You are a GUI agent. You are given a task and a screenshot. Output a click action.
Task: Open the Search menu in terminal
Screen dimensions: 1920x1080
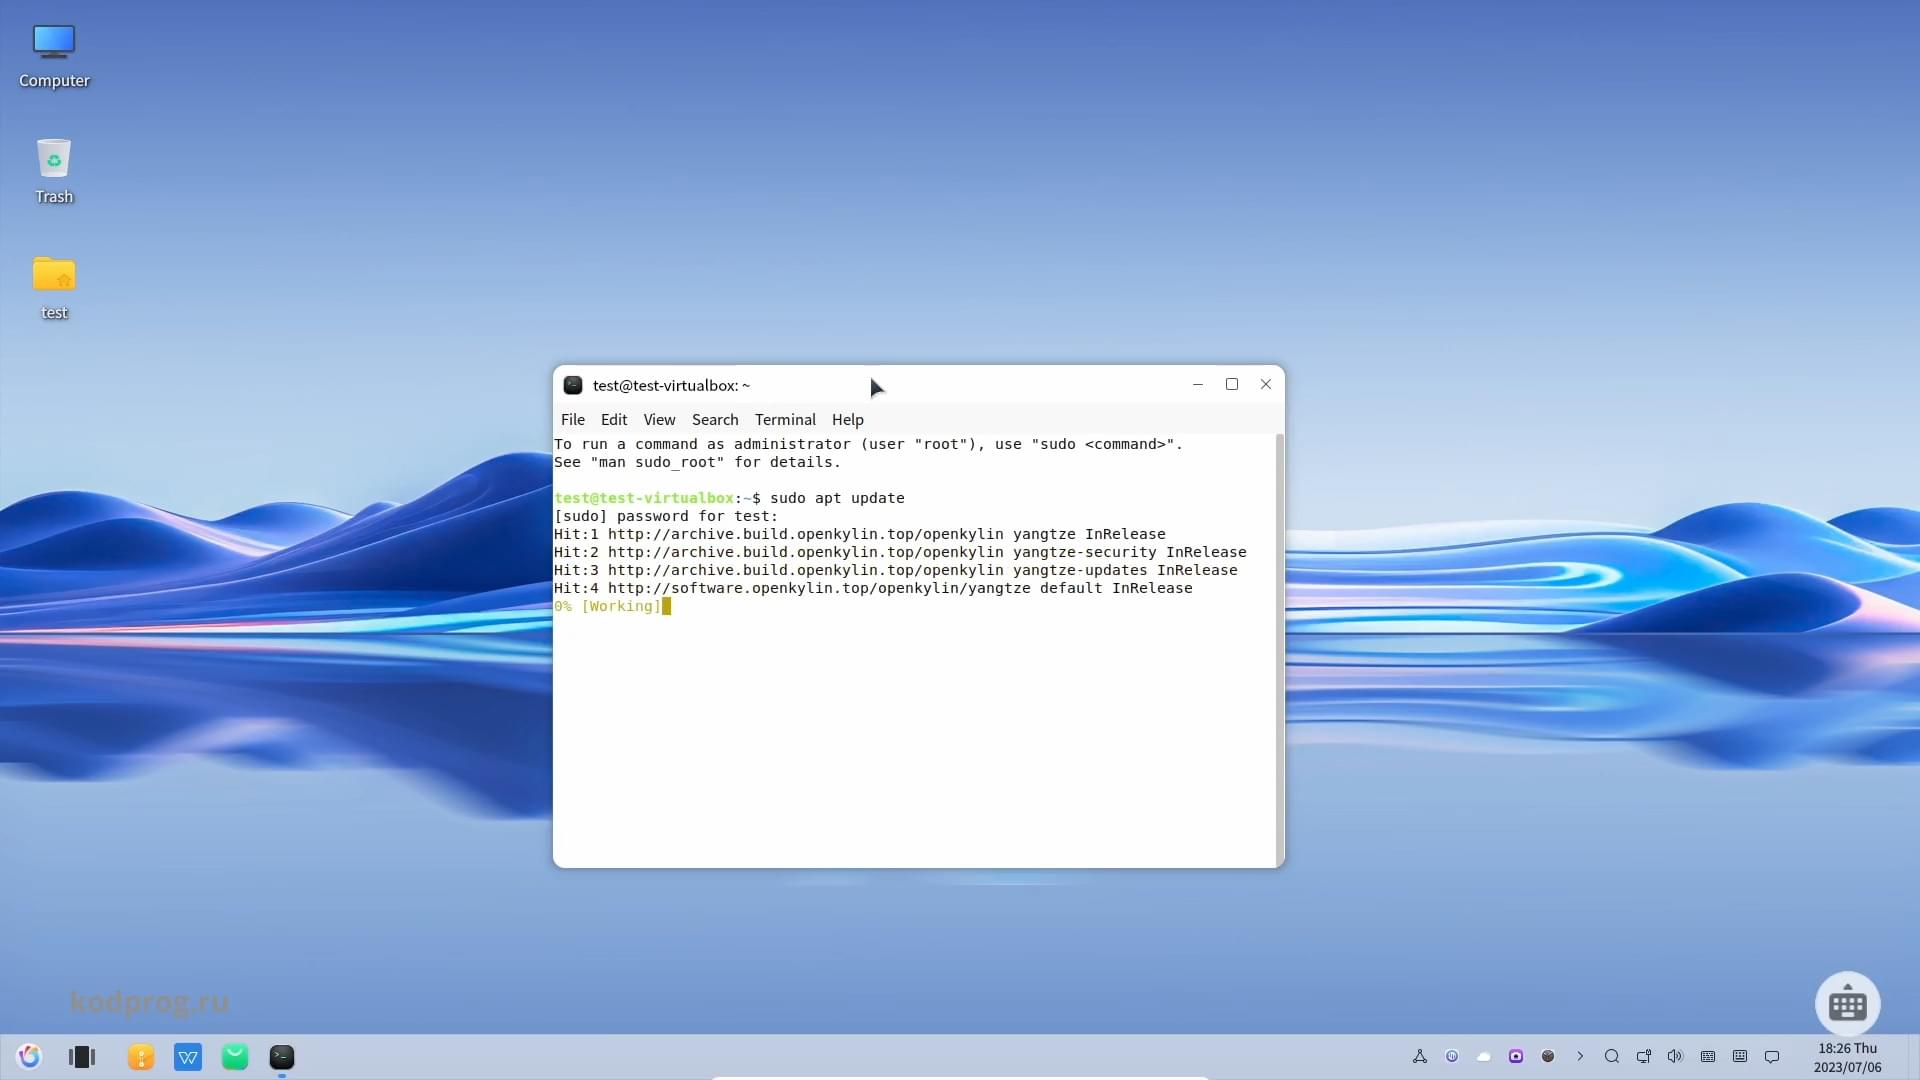715,420
